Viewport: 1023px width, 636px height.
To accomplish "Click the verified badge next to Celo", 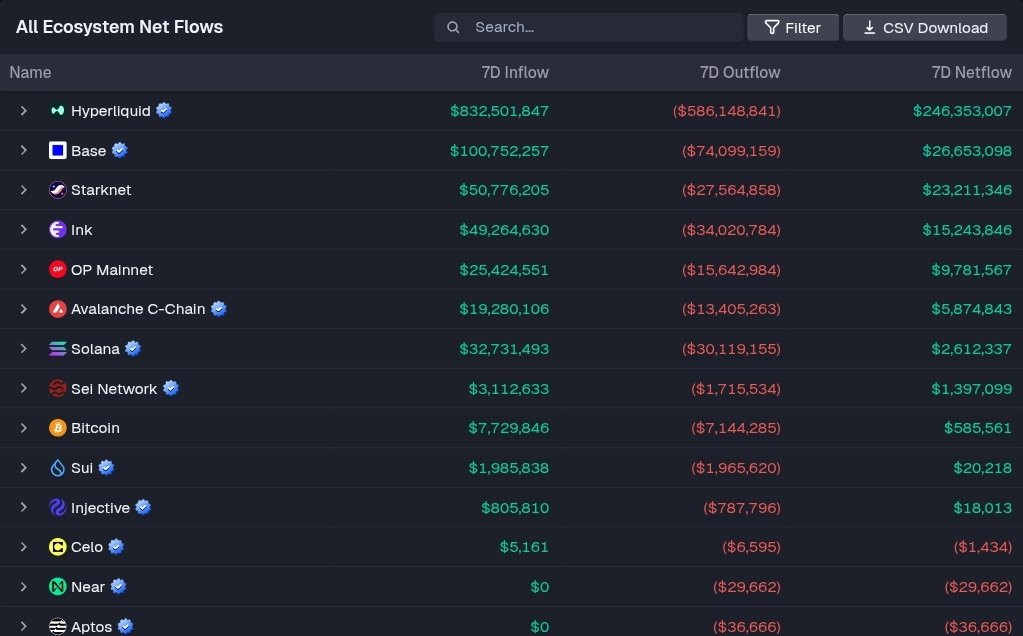I will point(116,547).
